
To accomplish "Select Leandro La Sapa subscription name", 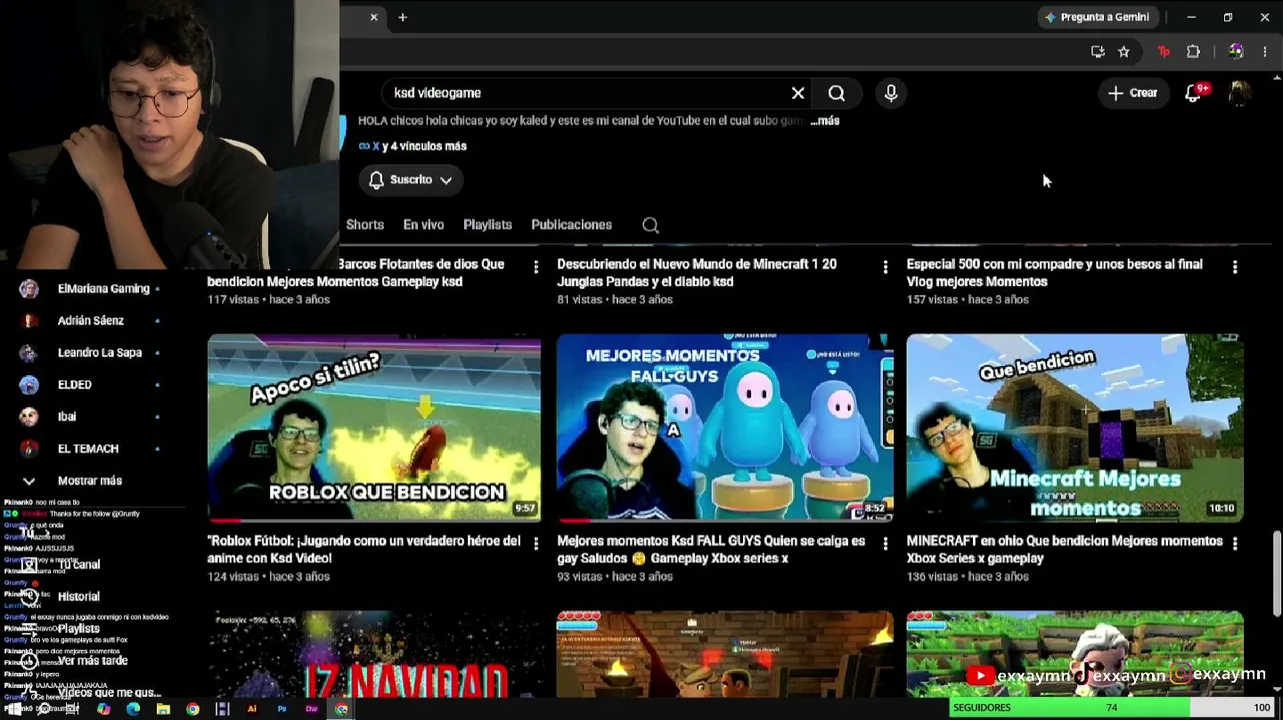I will click(100, 353).
